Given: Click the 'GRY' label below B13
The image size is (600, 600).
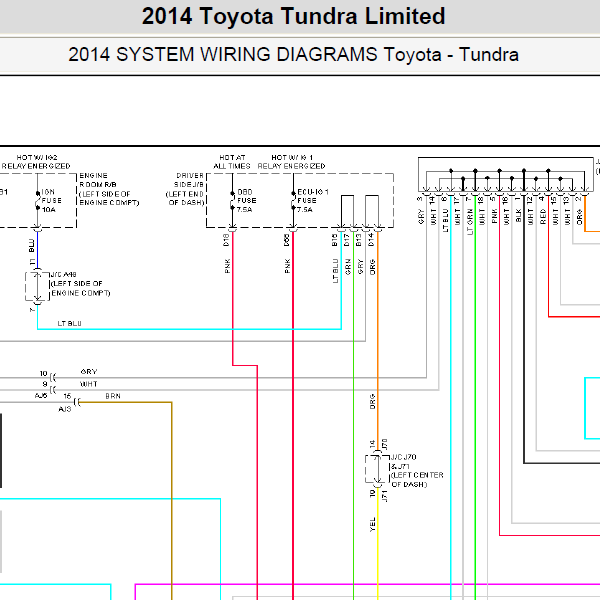Looking at the screenshot, I should point(360,267).
